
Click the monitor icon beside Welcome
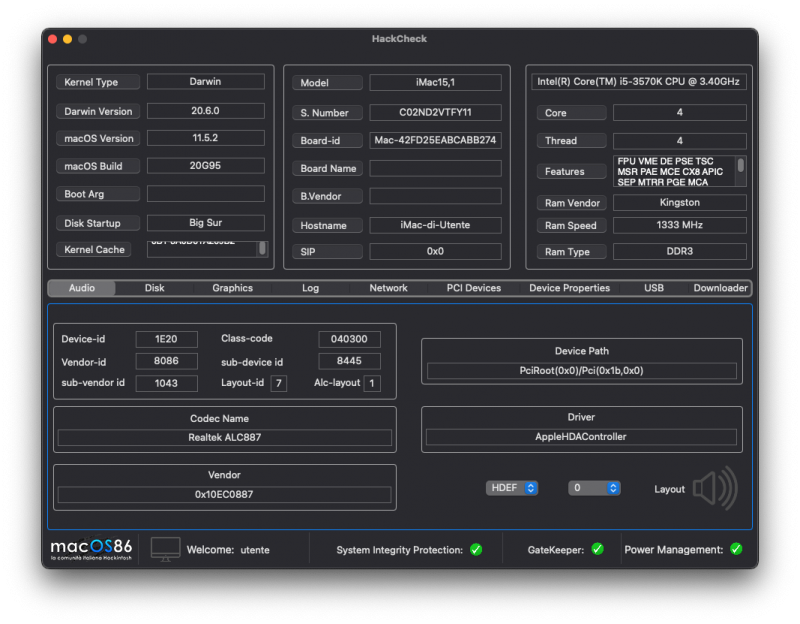click(166, 548)
